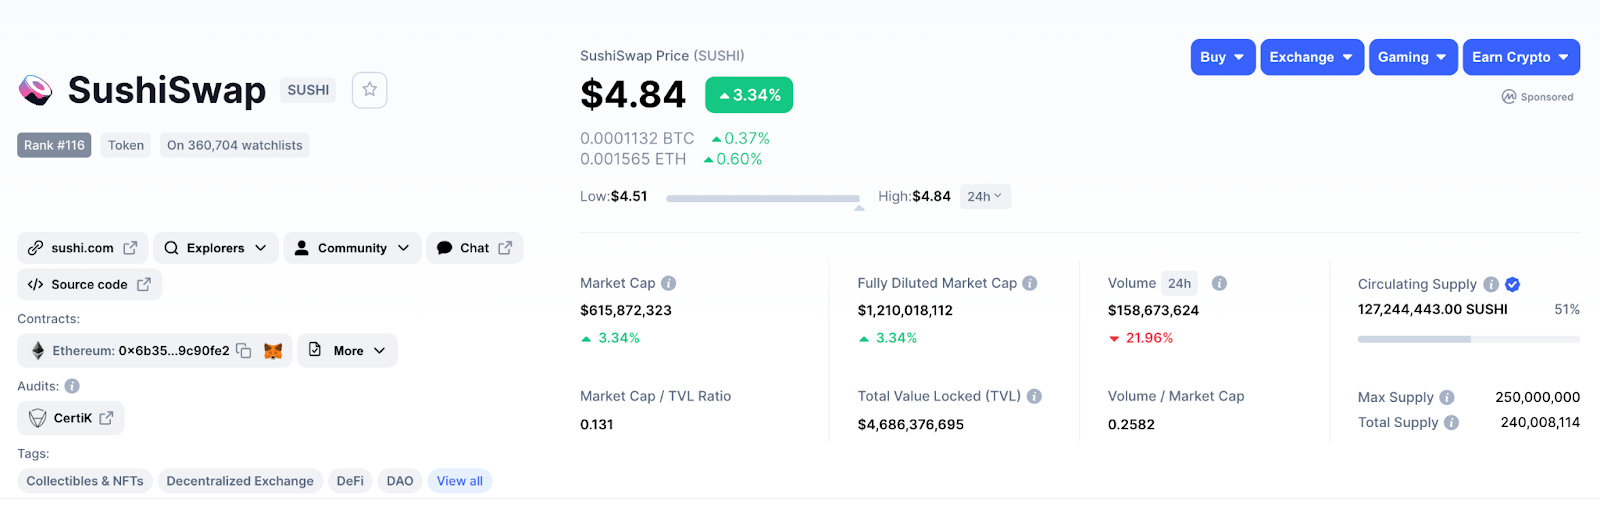Screen dimensions: 1600x509
Task: Click View all tags
Action: point(460,481)
